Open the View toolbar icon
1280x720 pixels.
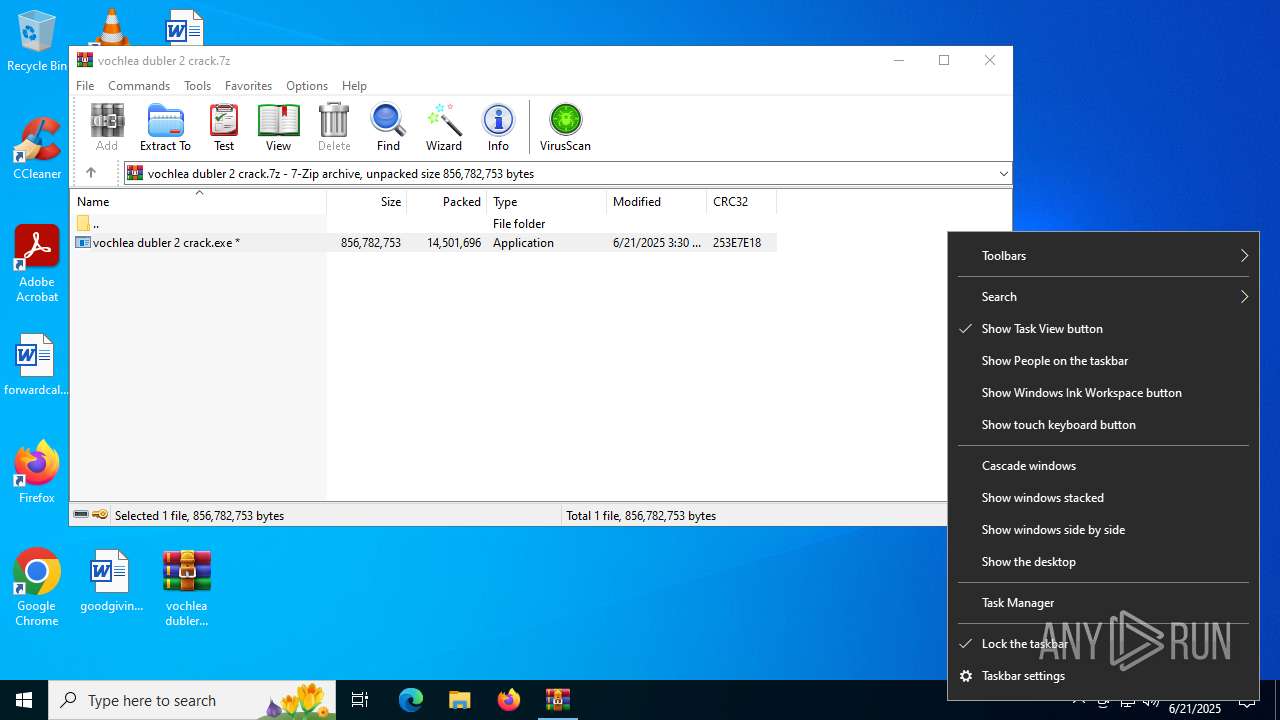[x=278, y=128]
